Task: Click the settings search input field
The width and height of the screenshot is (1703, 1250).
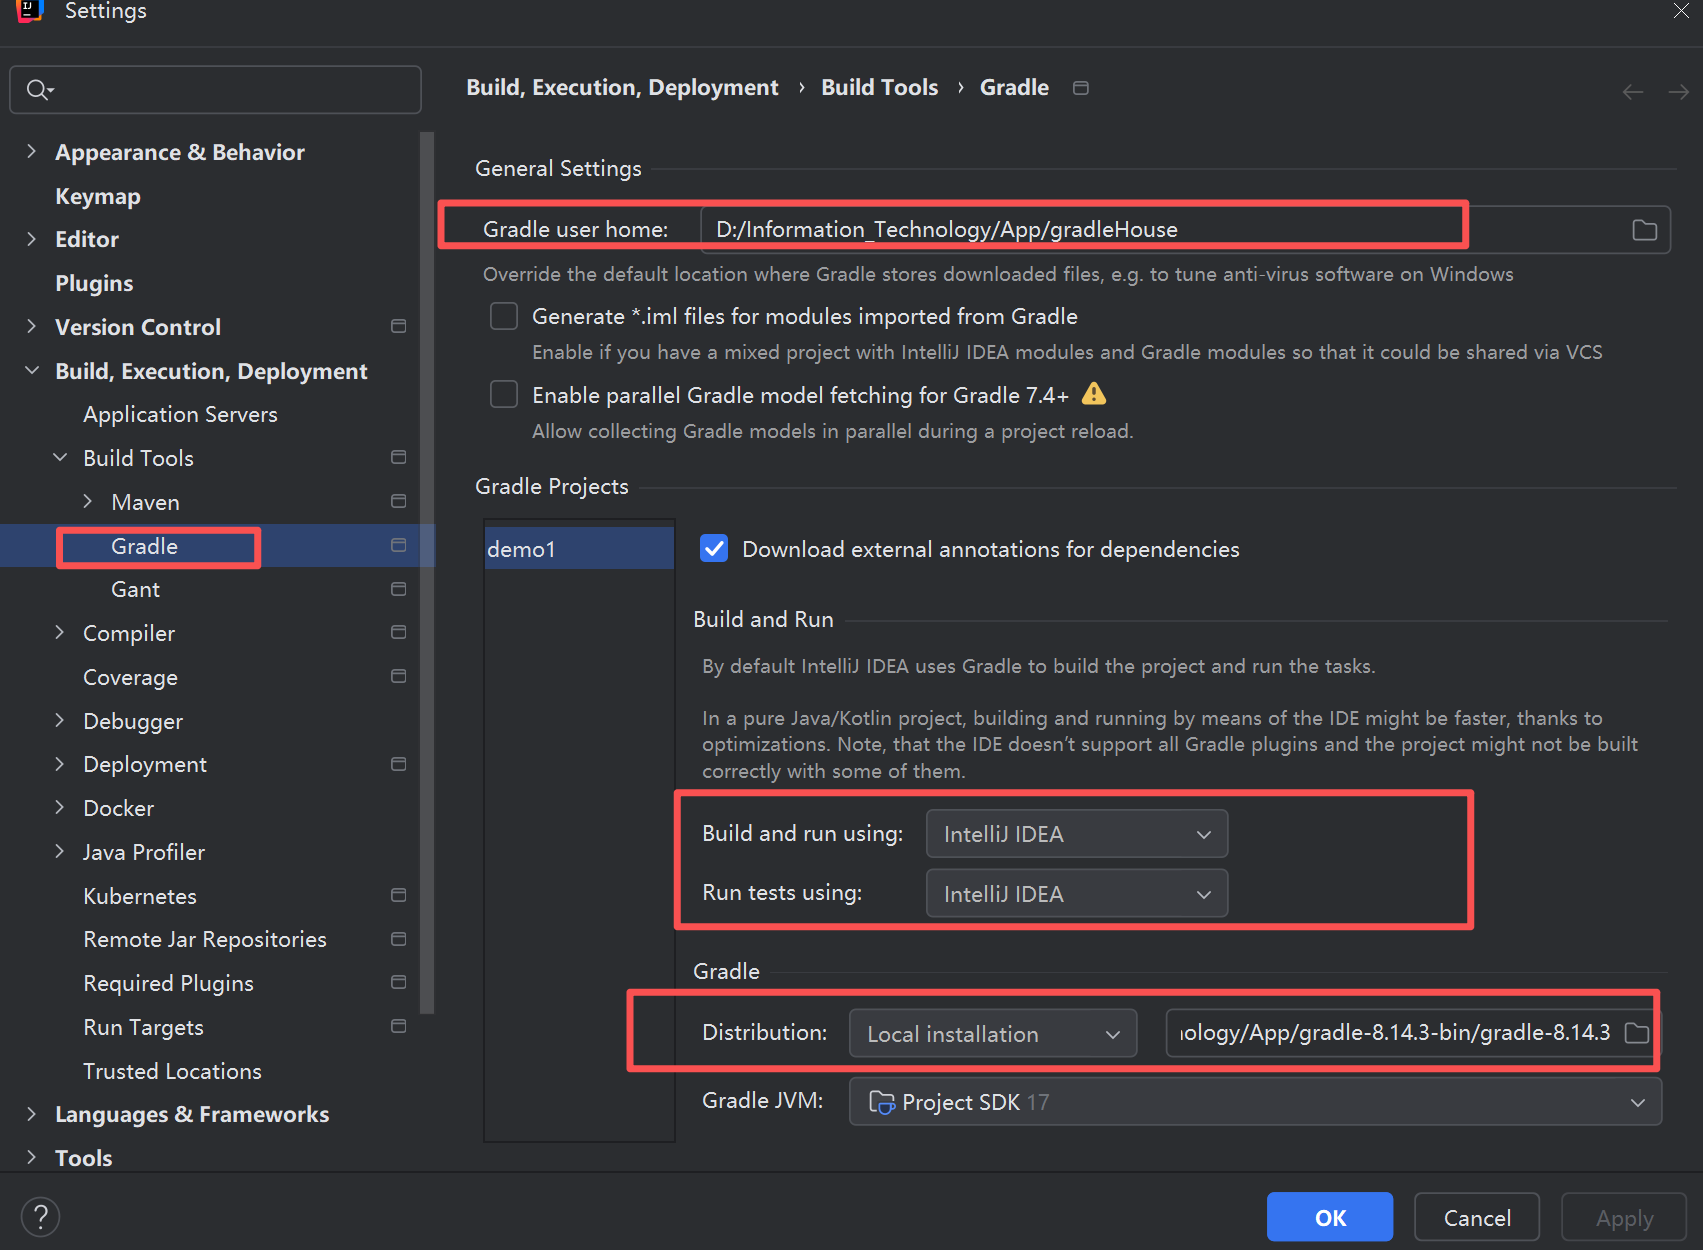Action: tap(215, 90)
